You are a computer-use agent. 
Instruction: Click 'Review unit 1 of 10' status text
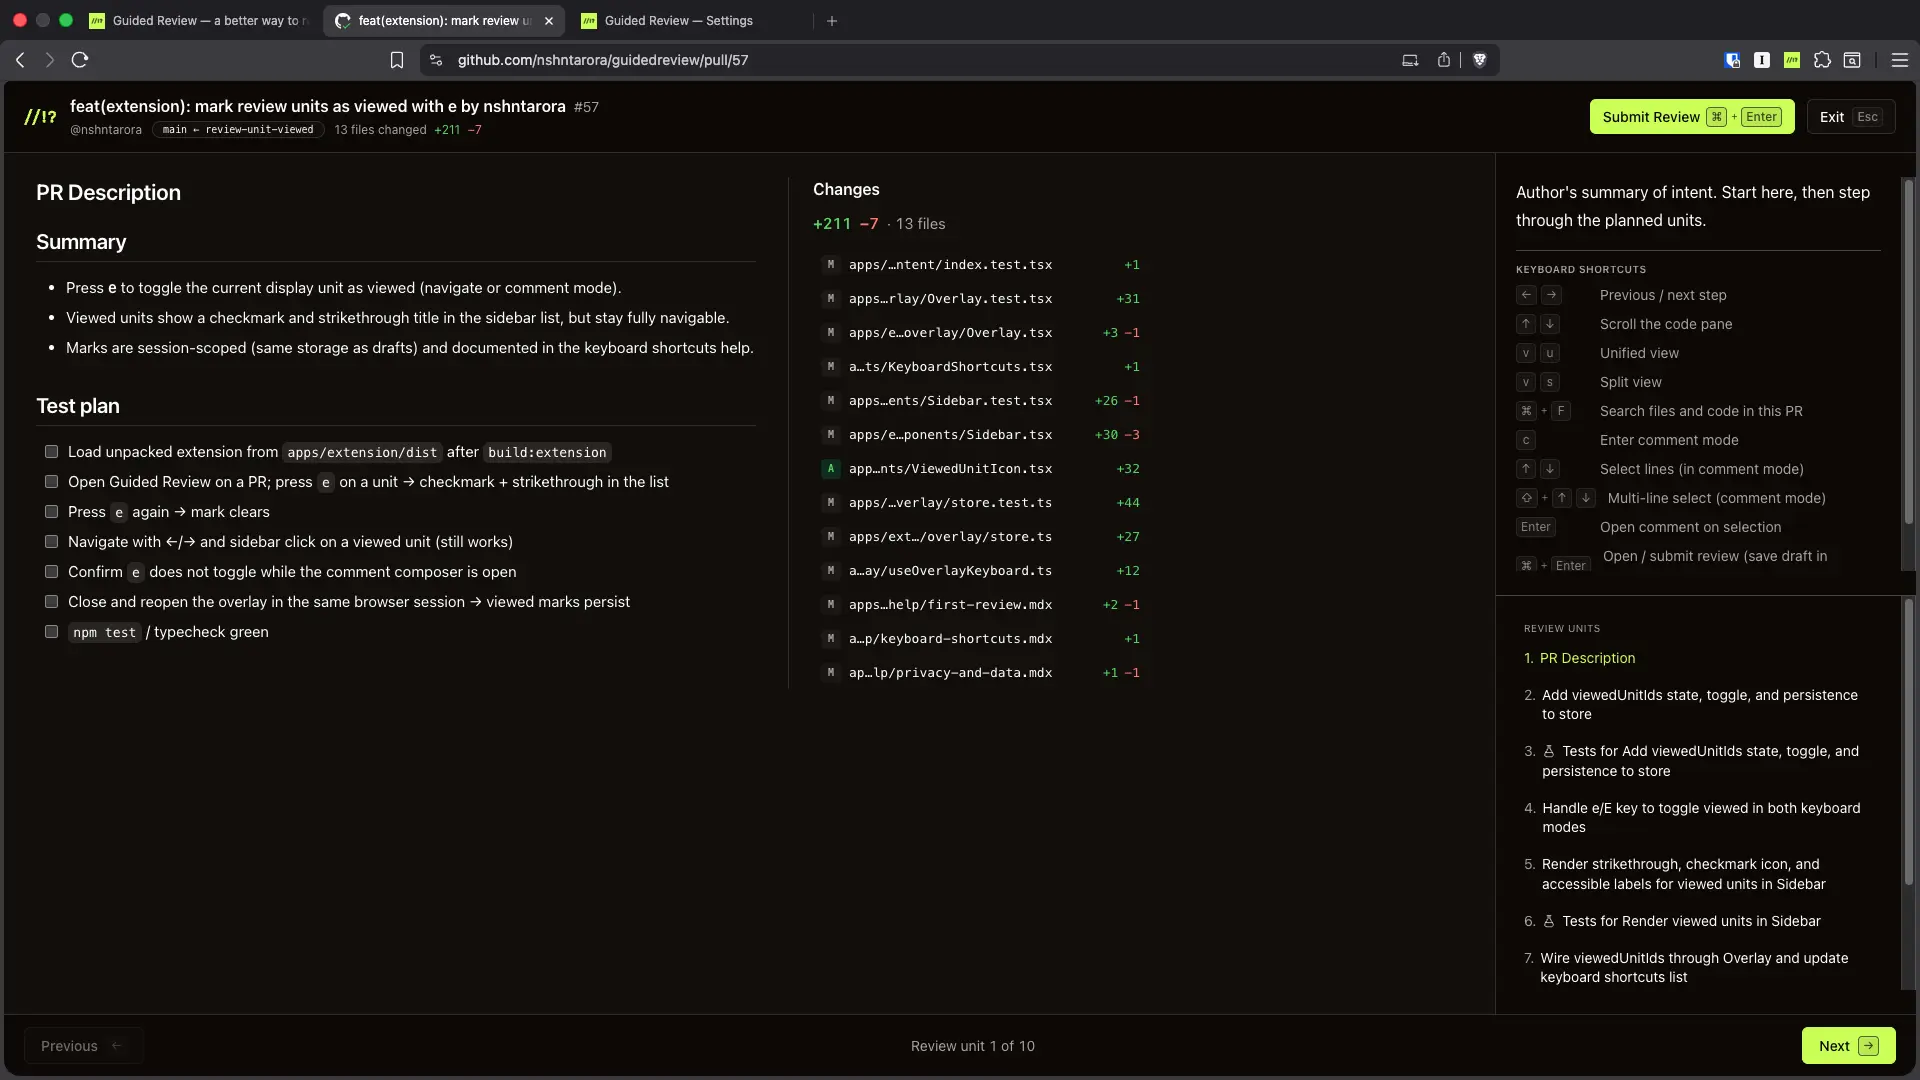click(972, 1046)
